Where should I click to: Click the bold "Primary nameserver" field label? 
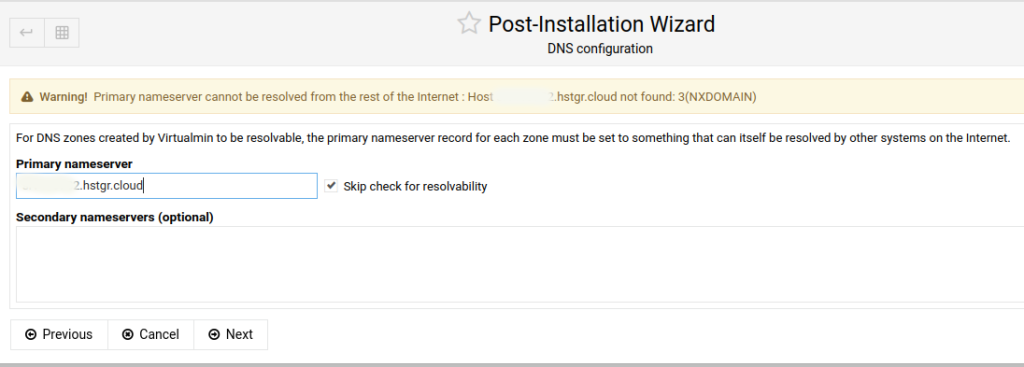pos(74,164)
